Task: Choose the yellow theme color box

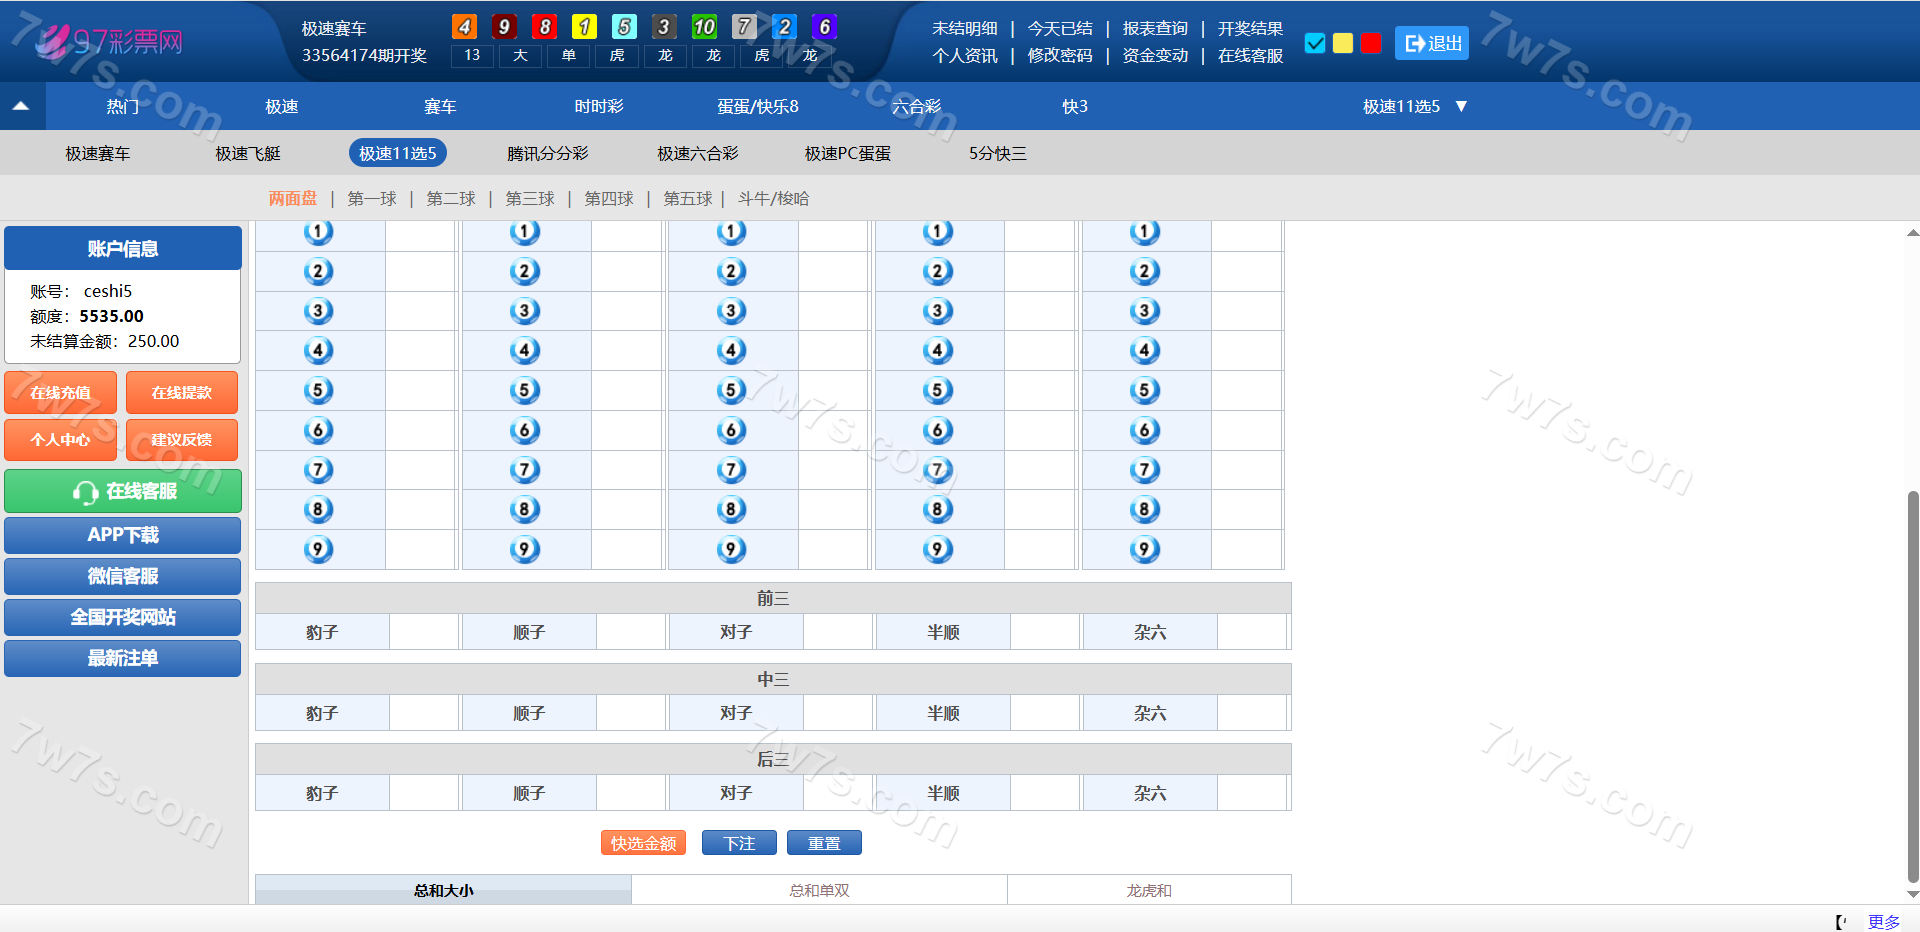Action: [x=1343, y=43]
